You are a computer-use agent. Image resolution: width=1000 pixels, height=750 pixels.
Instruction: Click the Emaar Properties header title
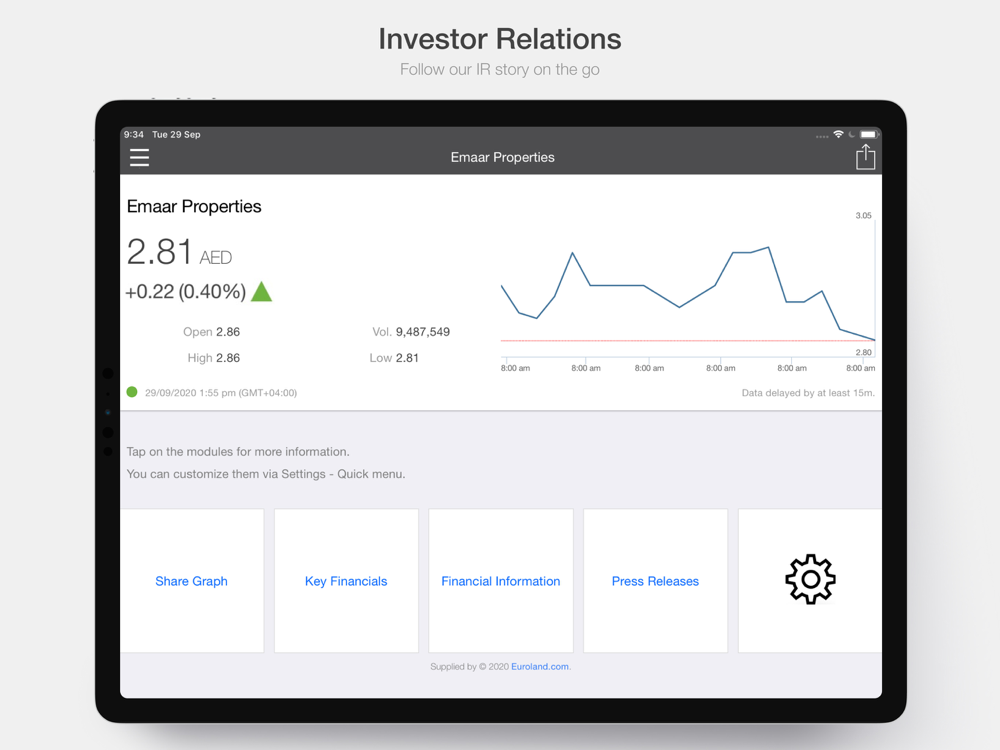point(503,157)
